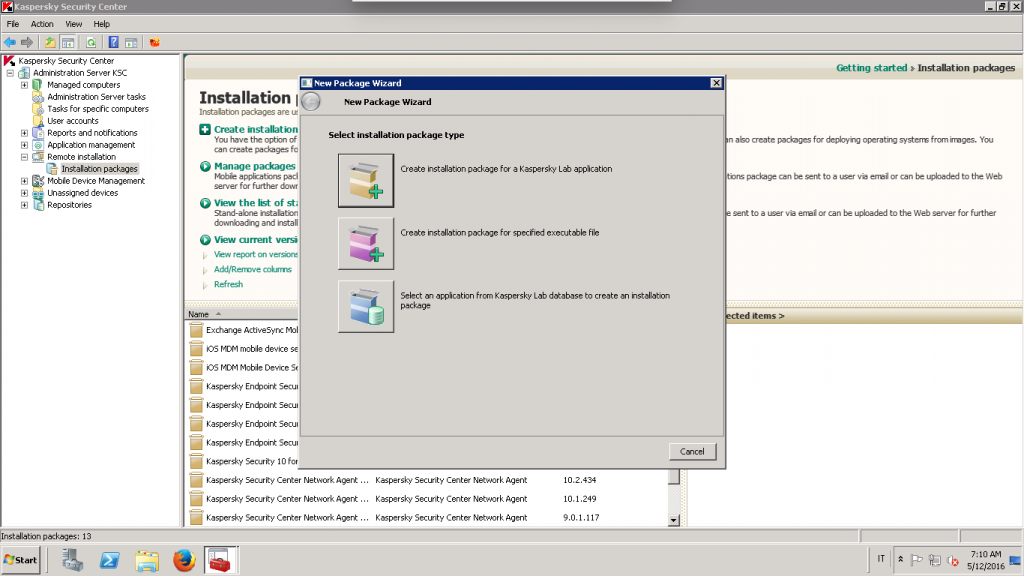Screen dimensions: 1024x576
Task: Expand the Reports and notifications node
Action: coord(24,133)
